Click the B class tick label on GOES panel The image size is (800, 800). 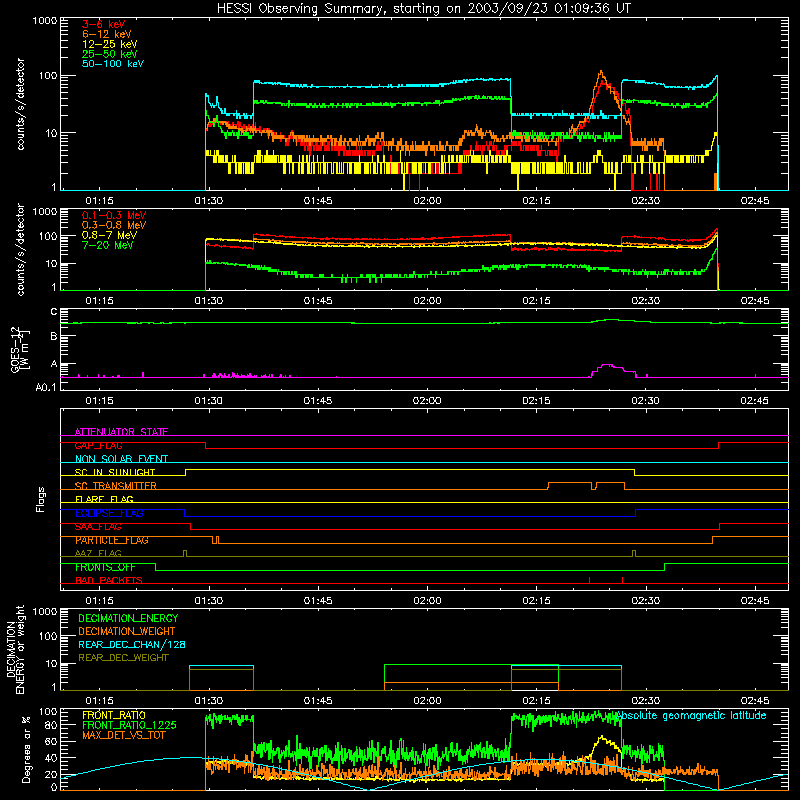tap(54, 336)
